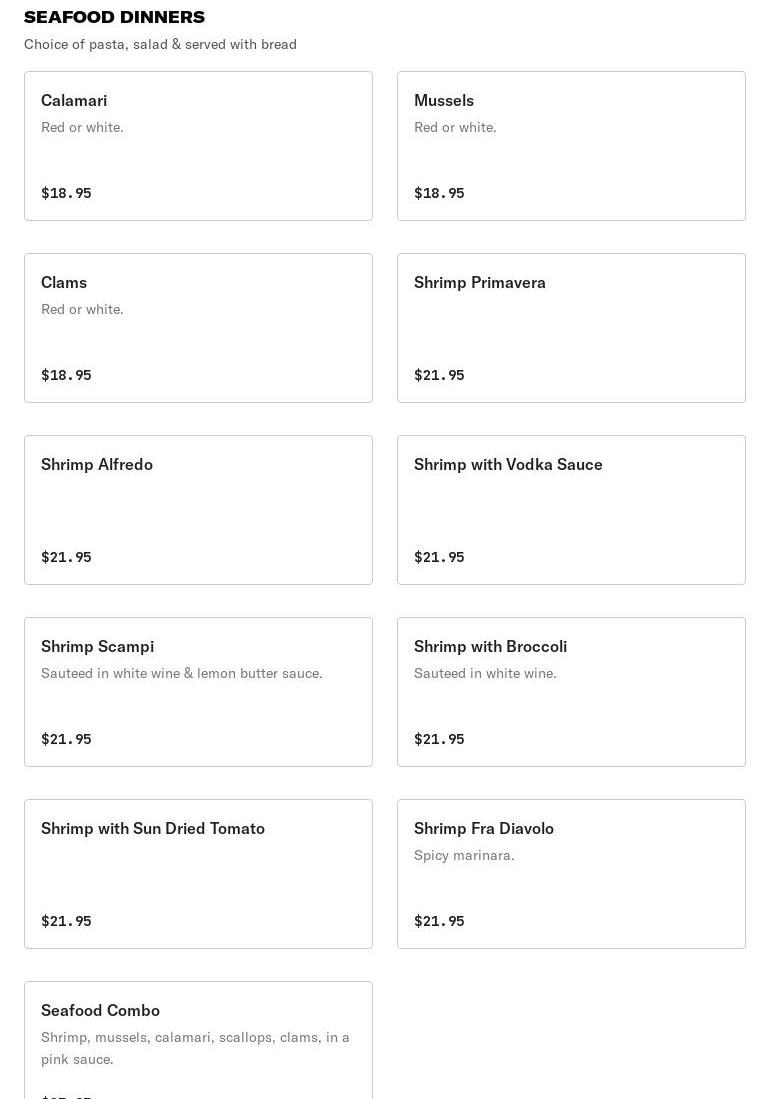The height and width of the screenshot is (1099, 770).
Task: Click the Seafood Combo ingredients description
Action: coord(195,1048)
